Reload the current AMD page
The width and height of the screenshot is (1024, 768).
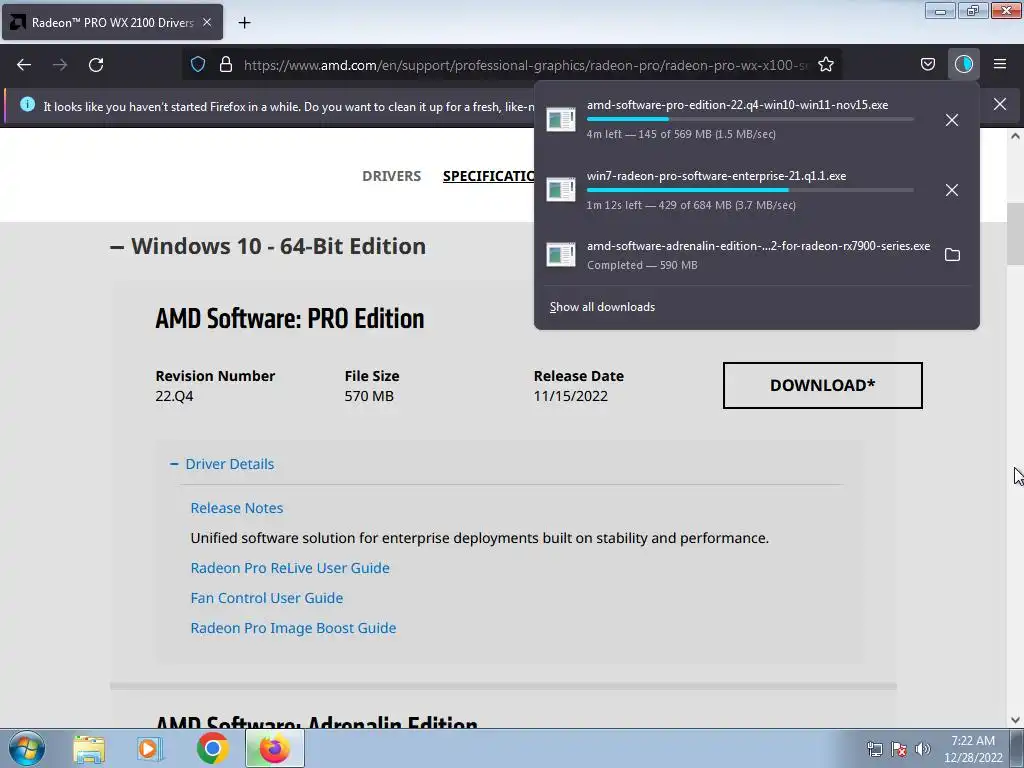pos(96,65)
